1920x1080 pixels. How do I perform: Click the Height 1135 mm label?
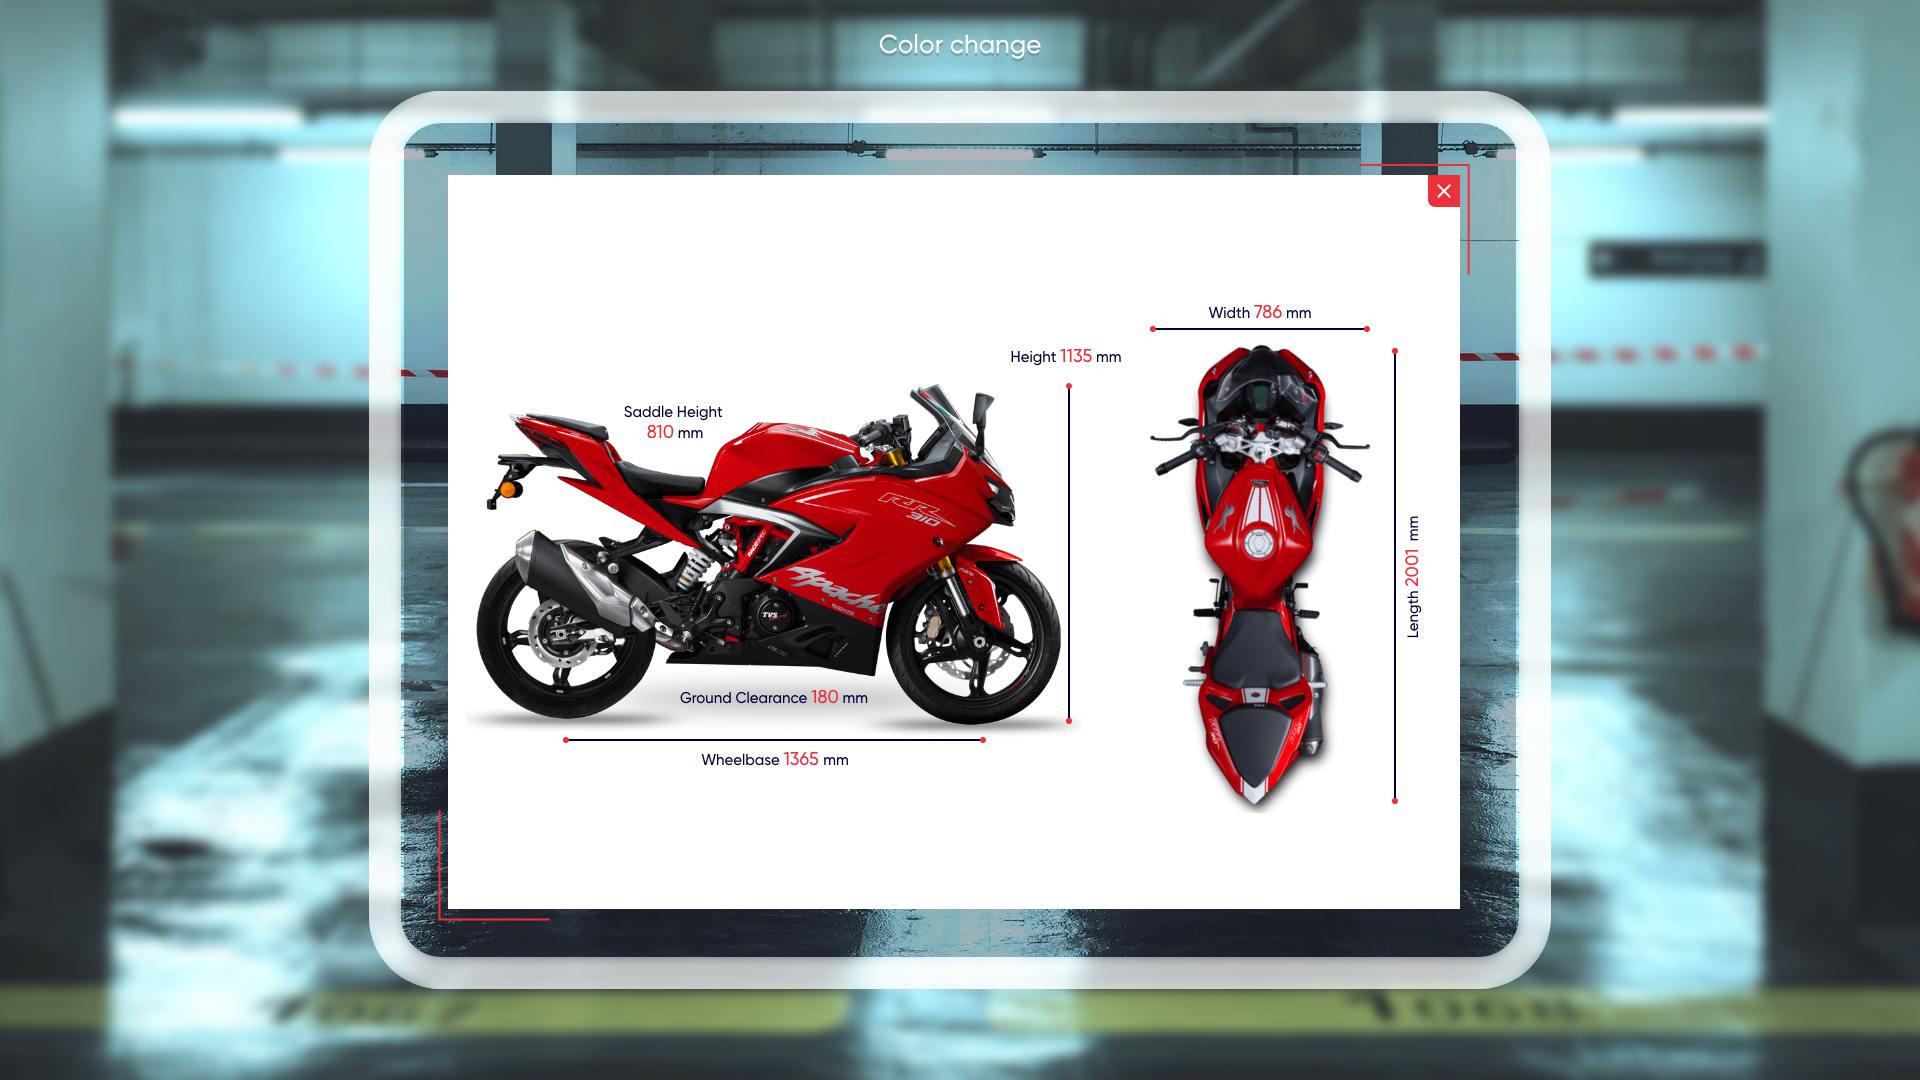[x=1065, y=357]
